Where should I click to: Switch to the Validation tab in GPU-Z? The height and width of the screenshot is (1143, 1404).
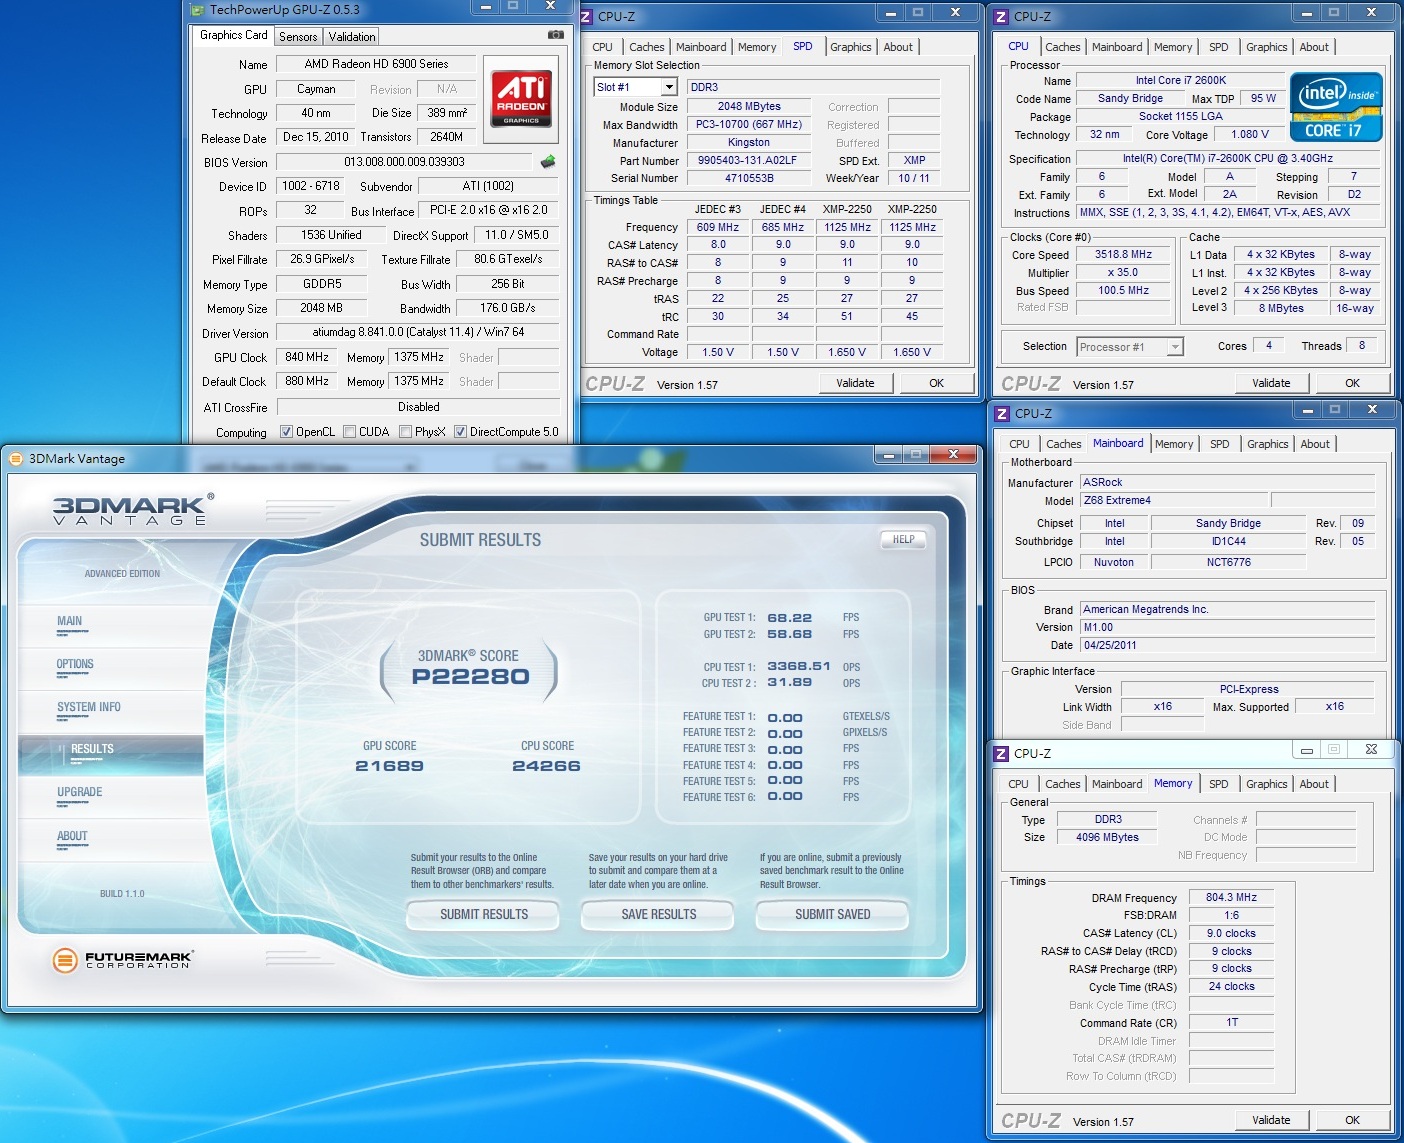[352, 37]
